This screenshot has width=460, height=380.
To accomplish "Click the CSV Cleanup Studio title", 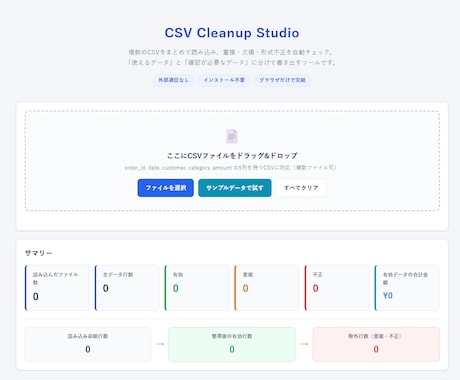I will tap(232, 33).
